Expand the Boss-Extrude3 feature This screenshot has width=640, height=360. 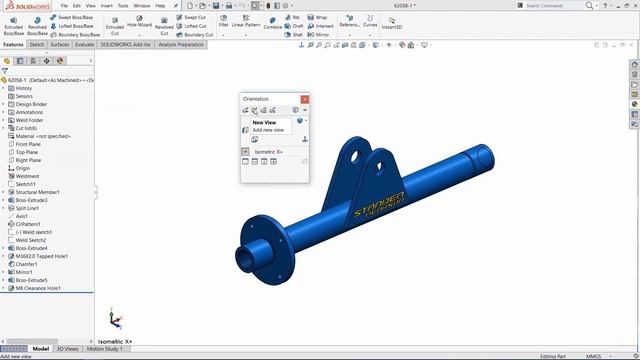pyautogui.click(x=4, y=200)
